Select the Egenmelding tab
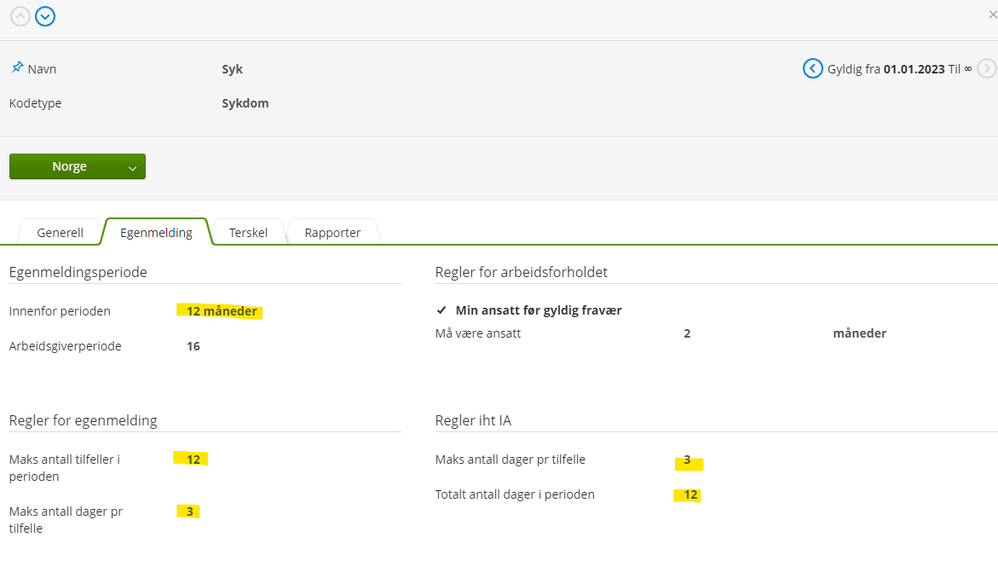The width and height of the screenshot is (998, 573). click(156, 232)
